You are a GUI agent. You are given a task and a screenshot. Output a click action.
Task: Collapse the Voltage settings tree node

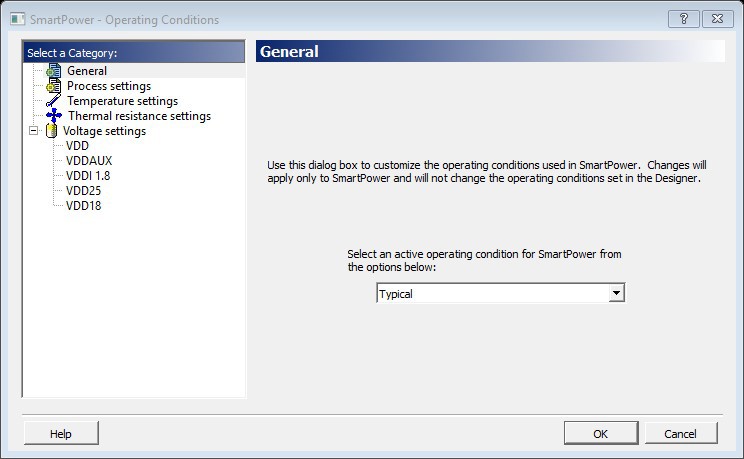35,131
